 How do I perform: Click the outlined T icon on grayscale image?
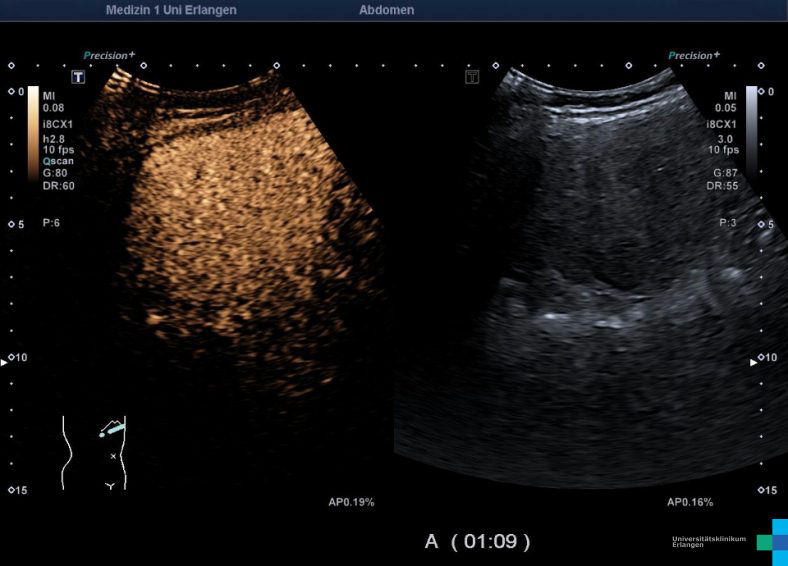click(473, 77)
